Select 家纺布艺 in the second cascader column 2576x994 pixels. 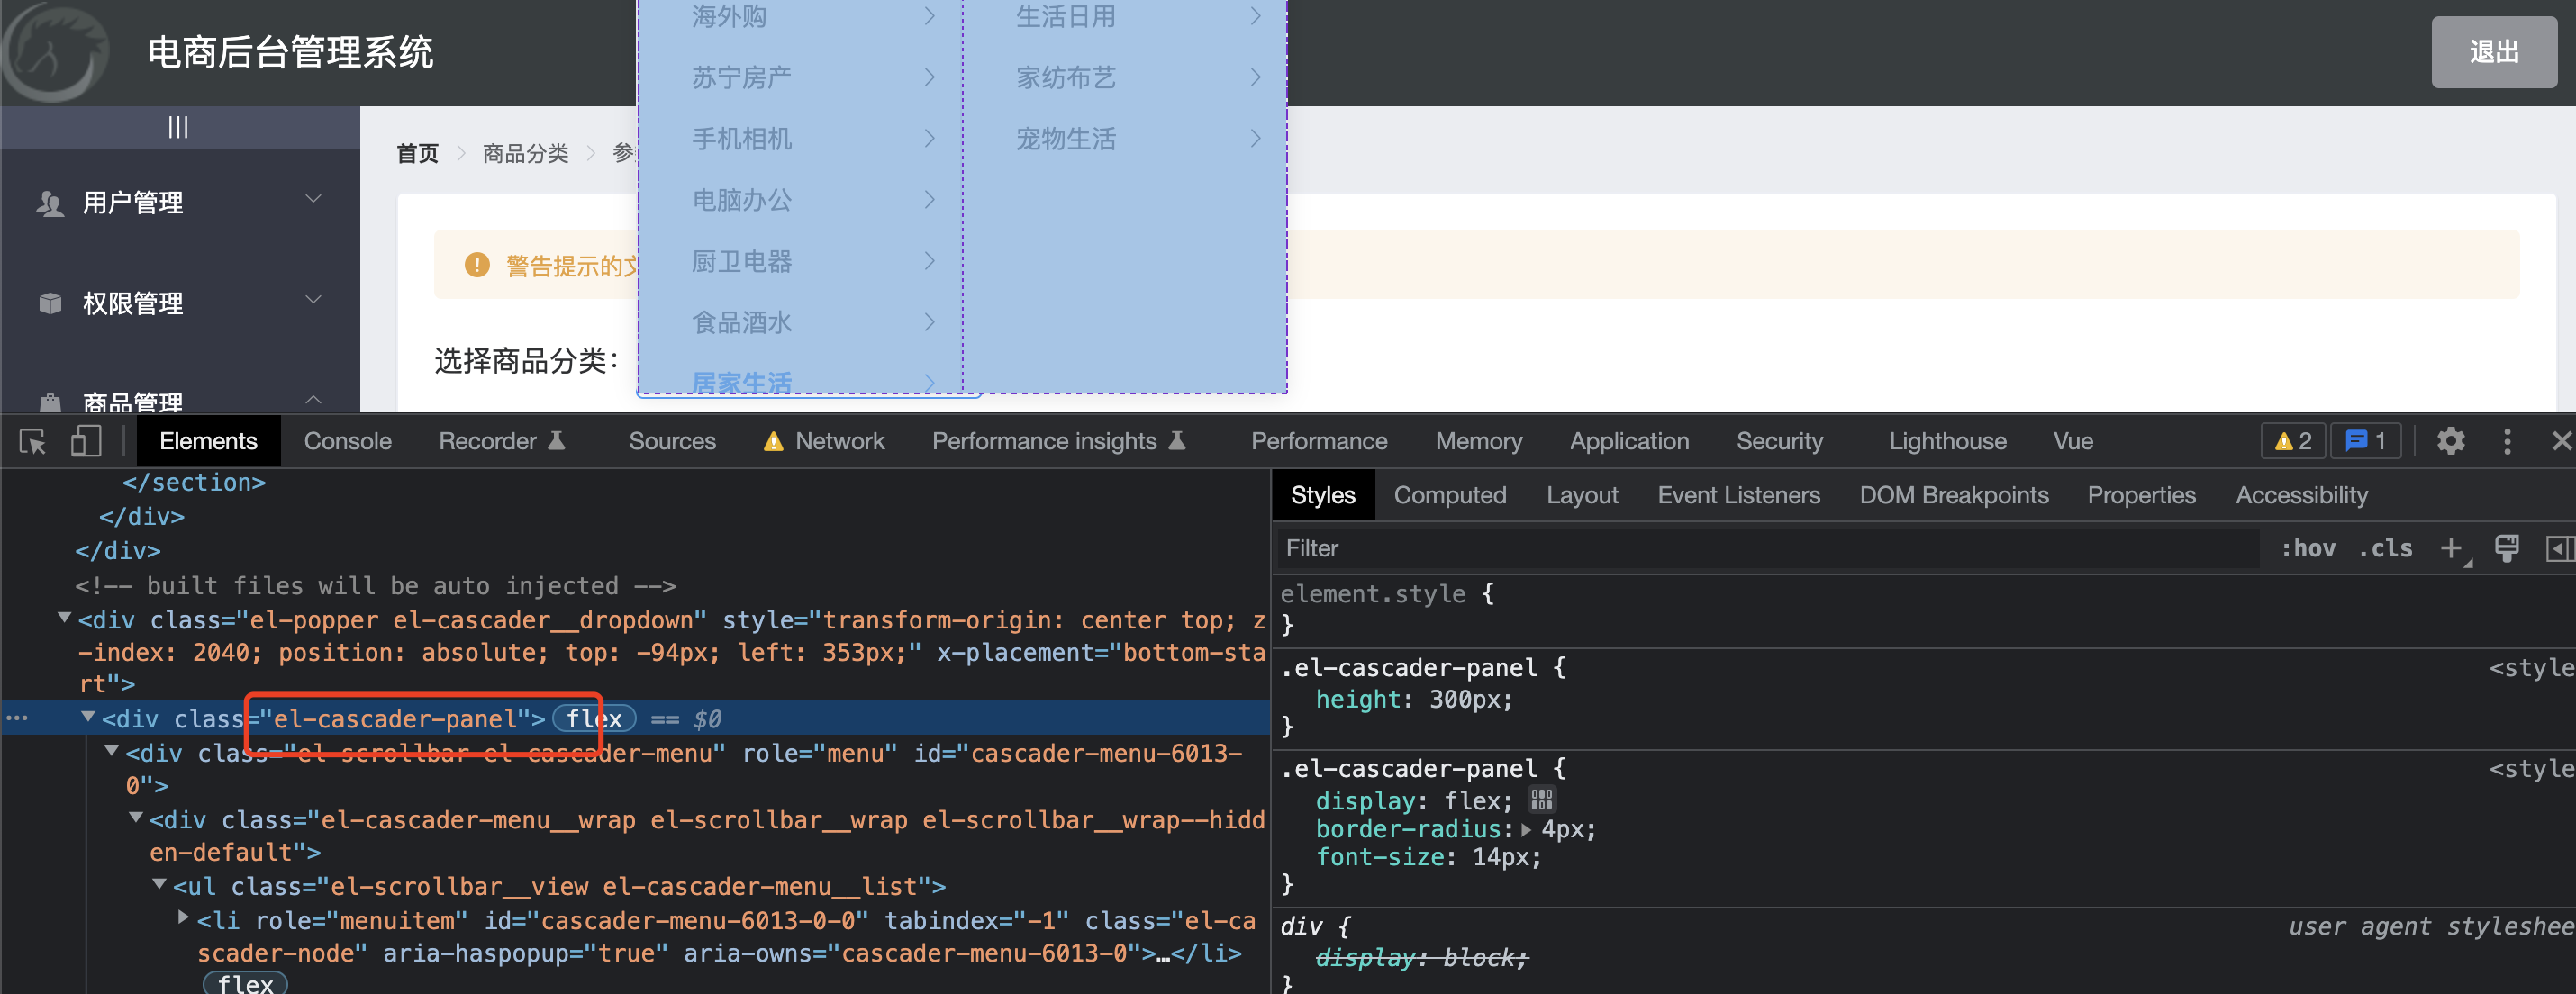[1125, 77]
